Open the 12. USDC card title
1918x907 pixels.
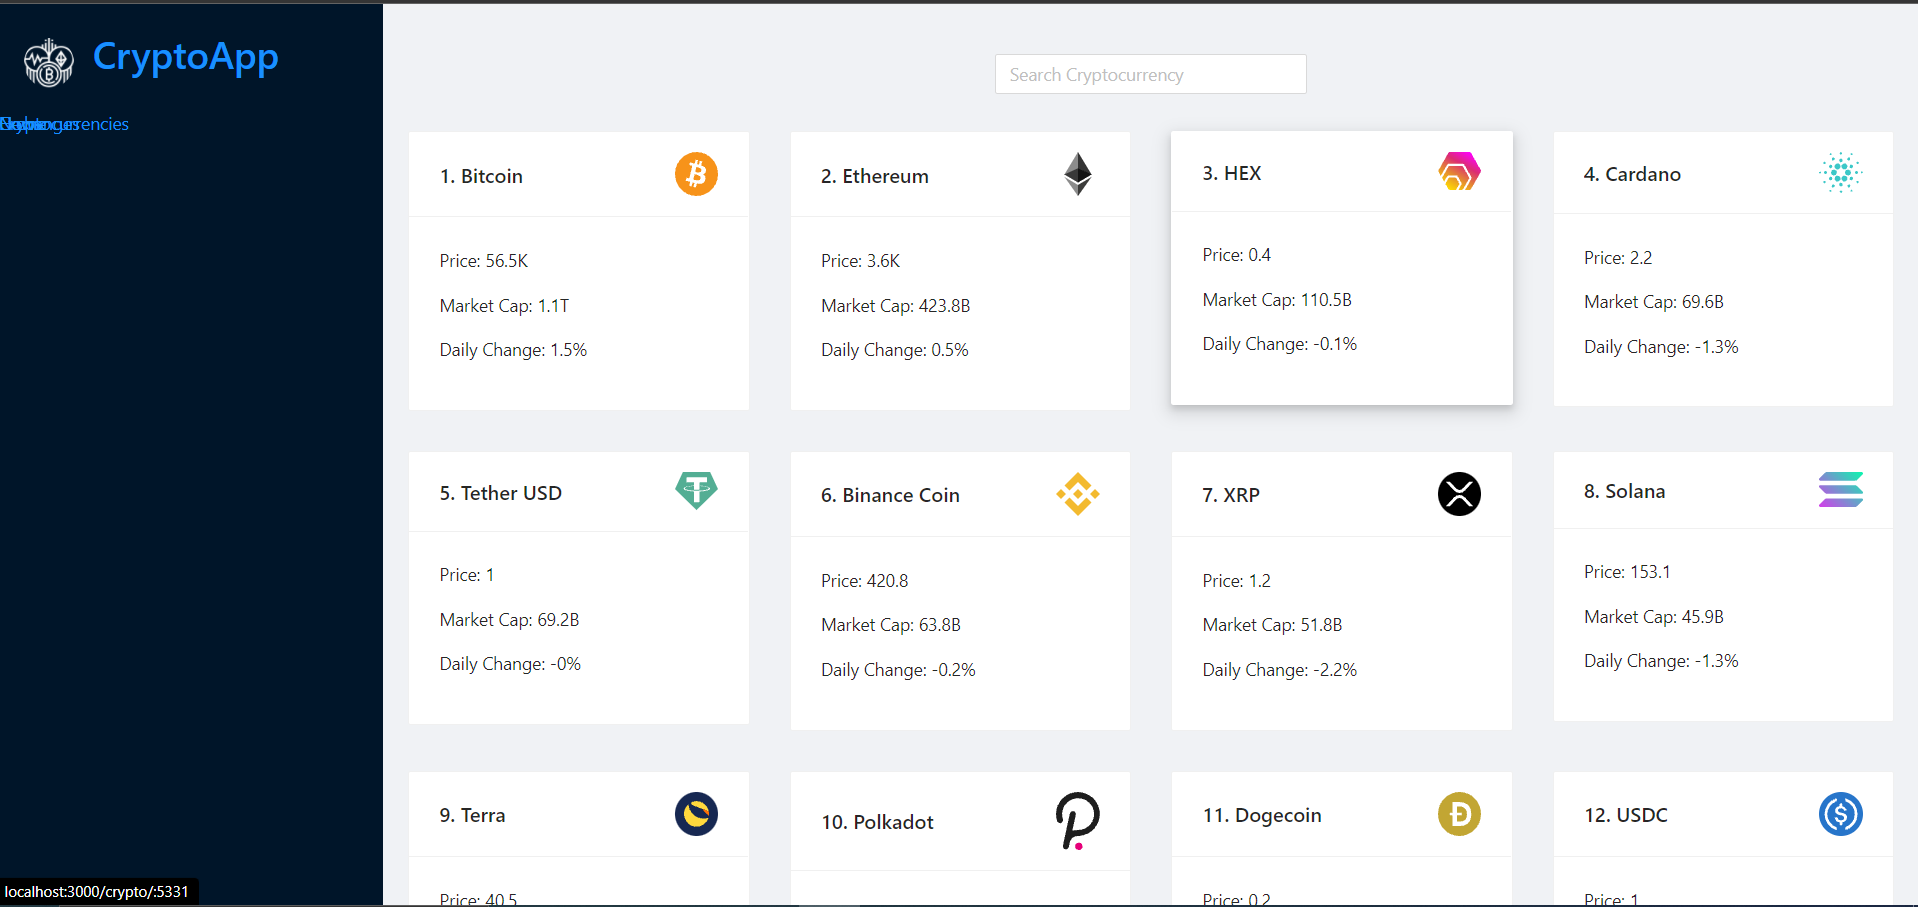coord(1626,815)
